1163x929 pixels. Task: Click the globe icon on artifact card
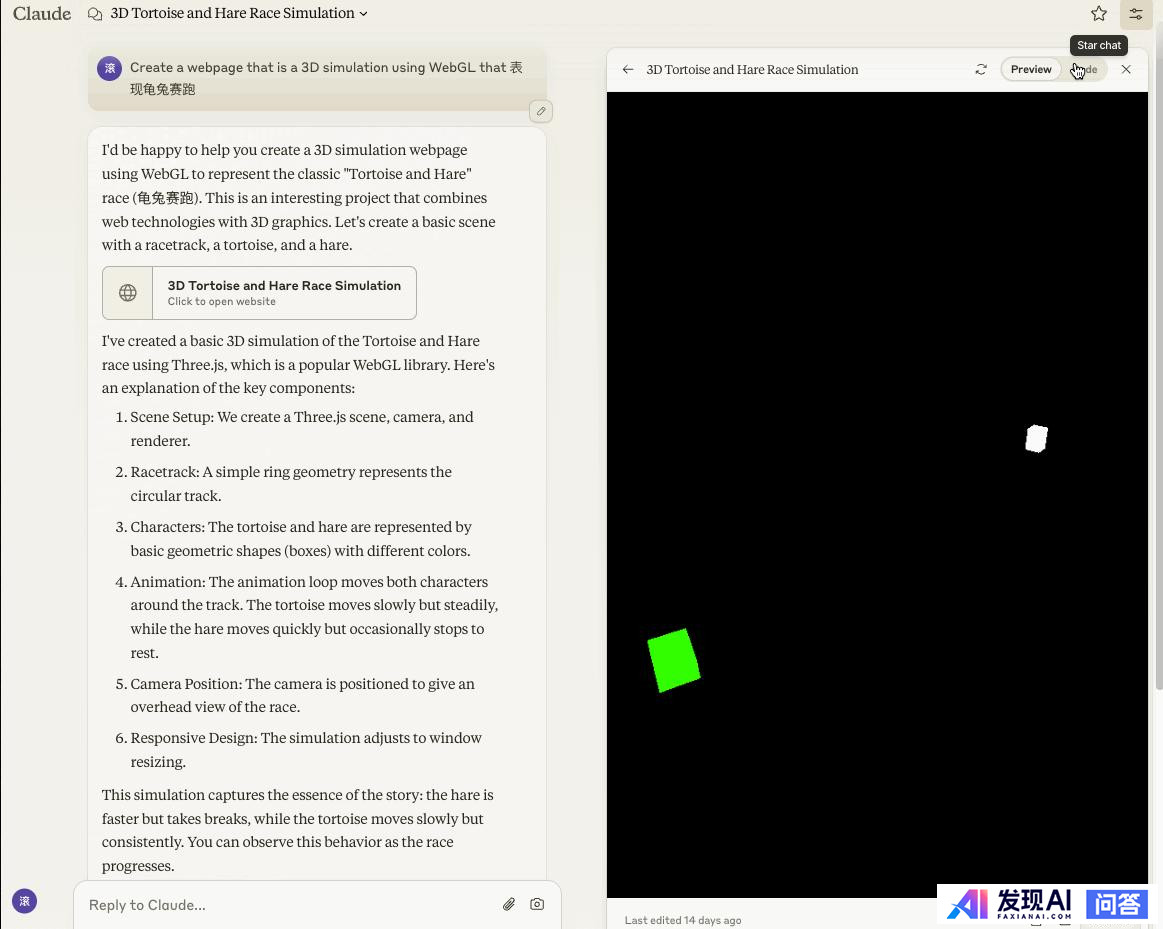[x=128, y=293]
